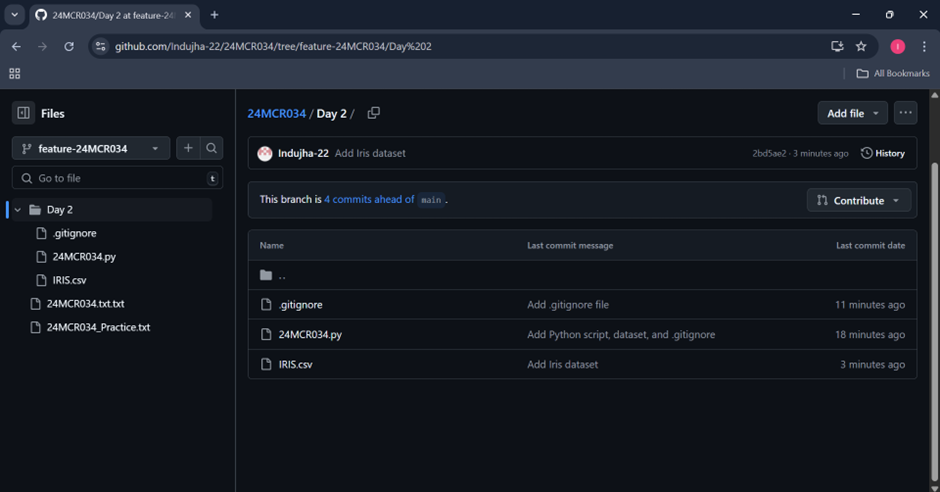Open the Chrome profile avatar

coord(897,46)
